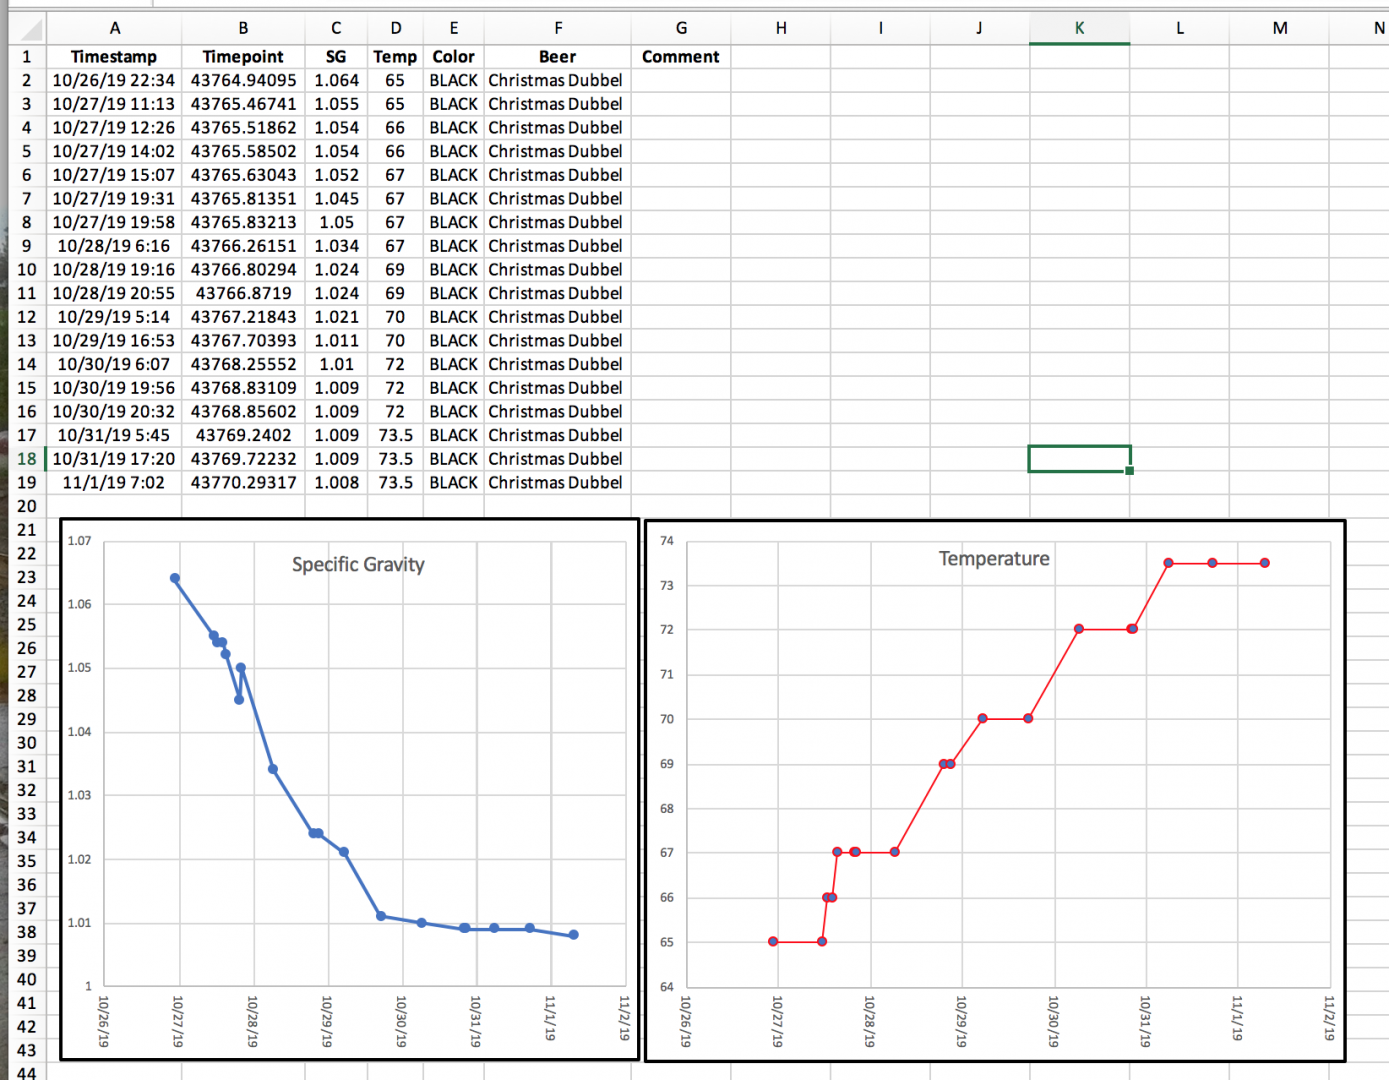
Task: Select cell with timestamp 10/26/19 22:34
Action: click(x=114, y=80)
